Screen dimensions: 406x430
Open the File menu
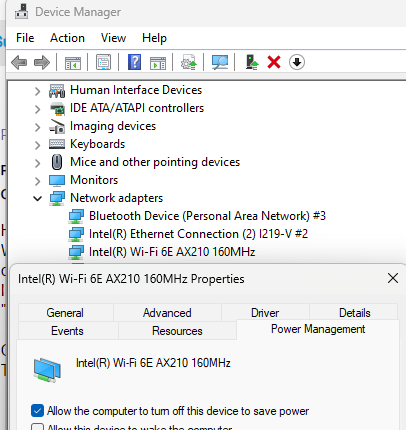[x=25, y=38]
